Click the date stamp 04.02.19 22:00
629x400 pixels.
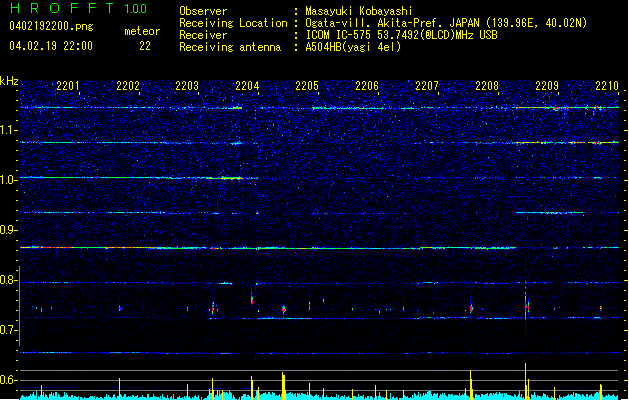point(51,46)
